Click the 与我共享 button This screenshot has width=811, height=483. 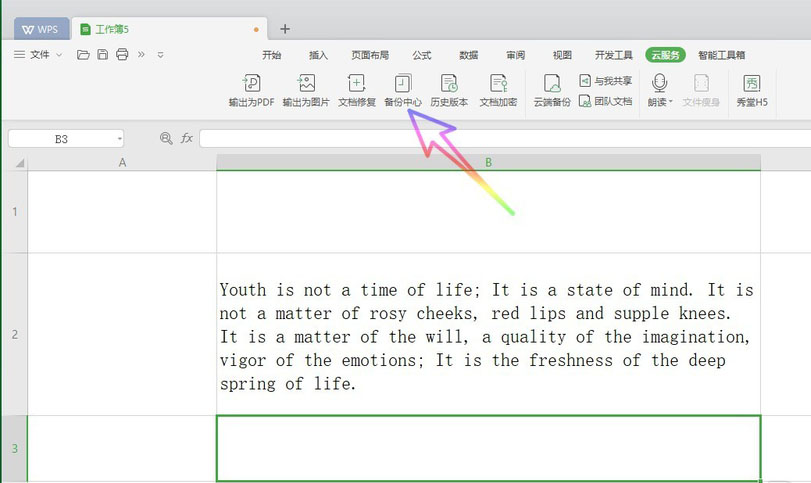pos(606,81)
